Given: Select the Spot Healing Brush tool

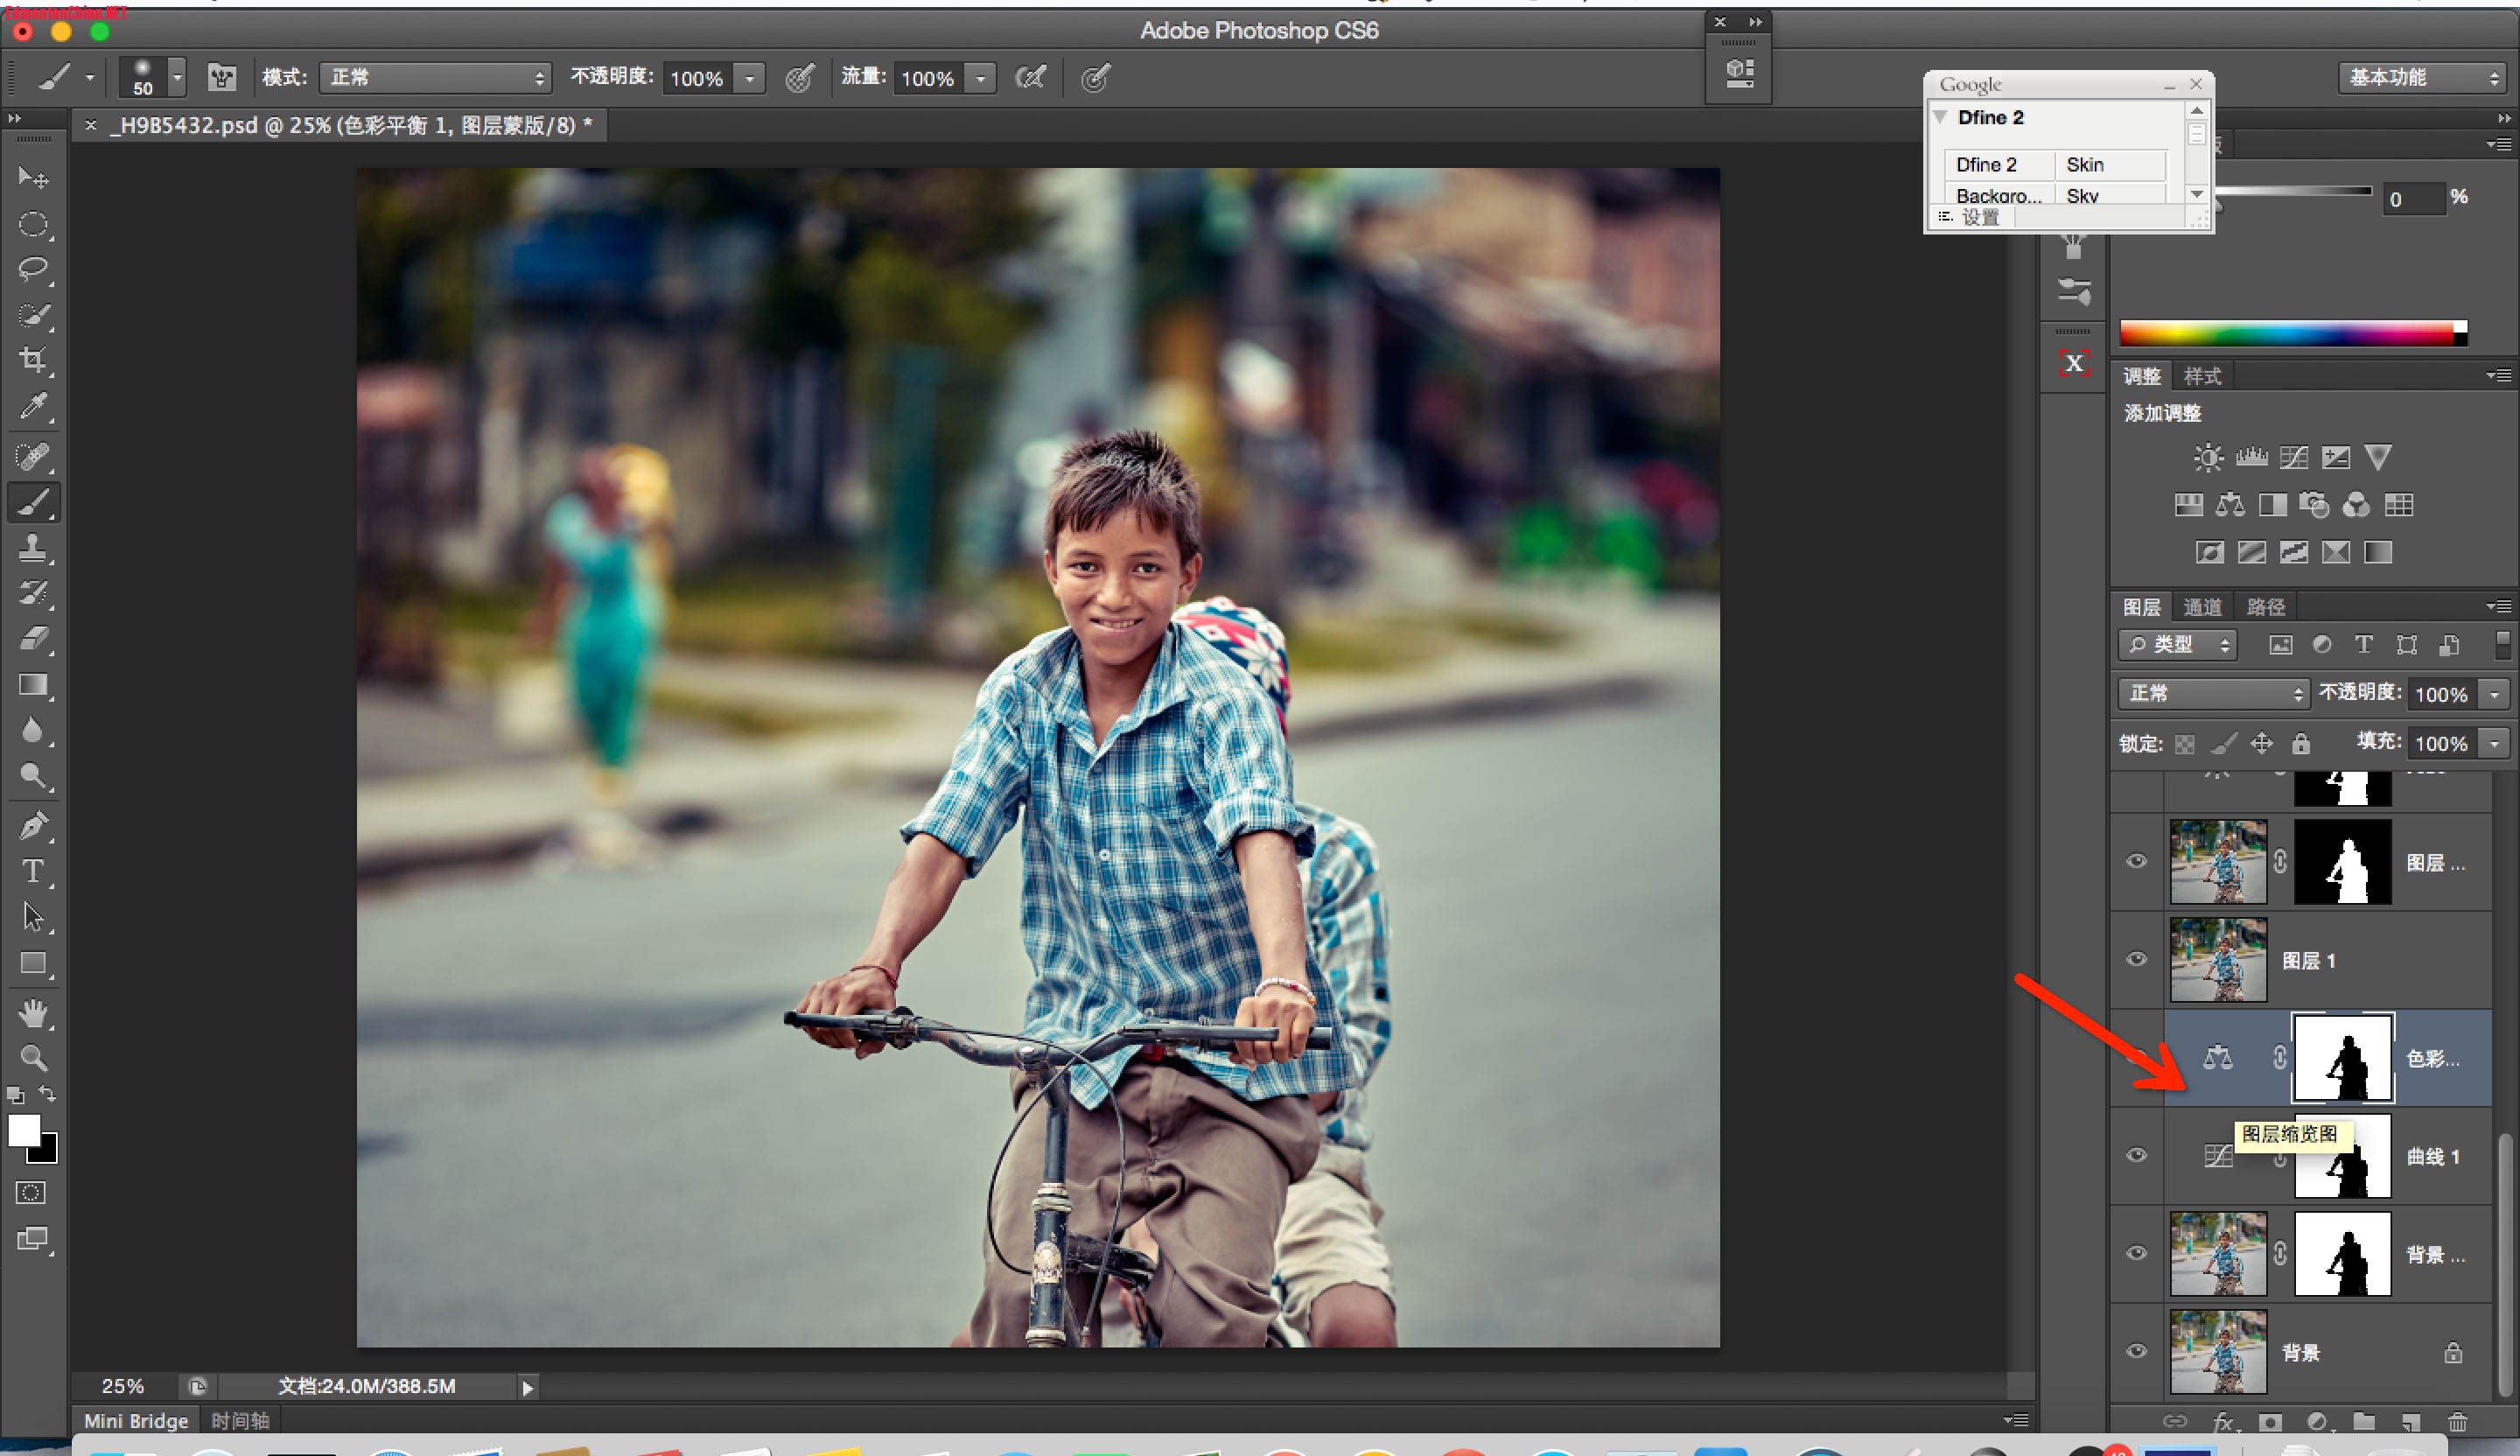Looking at the screenshot, I should (33, 458).
